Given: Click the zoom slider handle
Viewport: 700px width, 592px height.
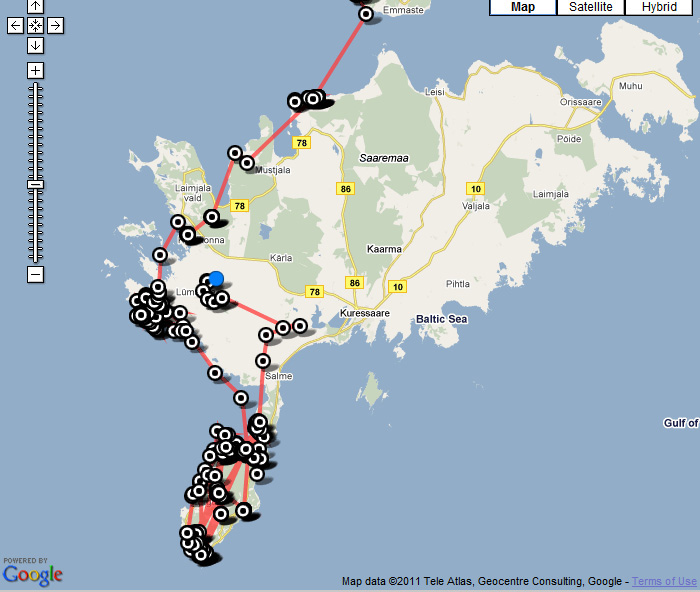Looking at the screenshot, I should [x=35, y=184].
